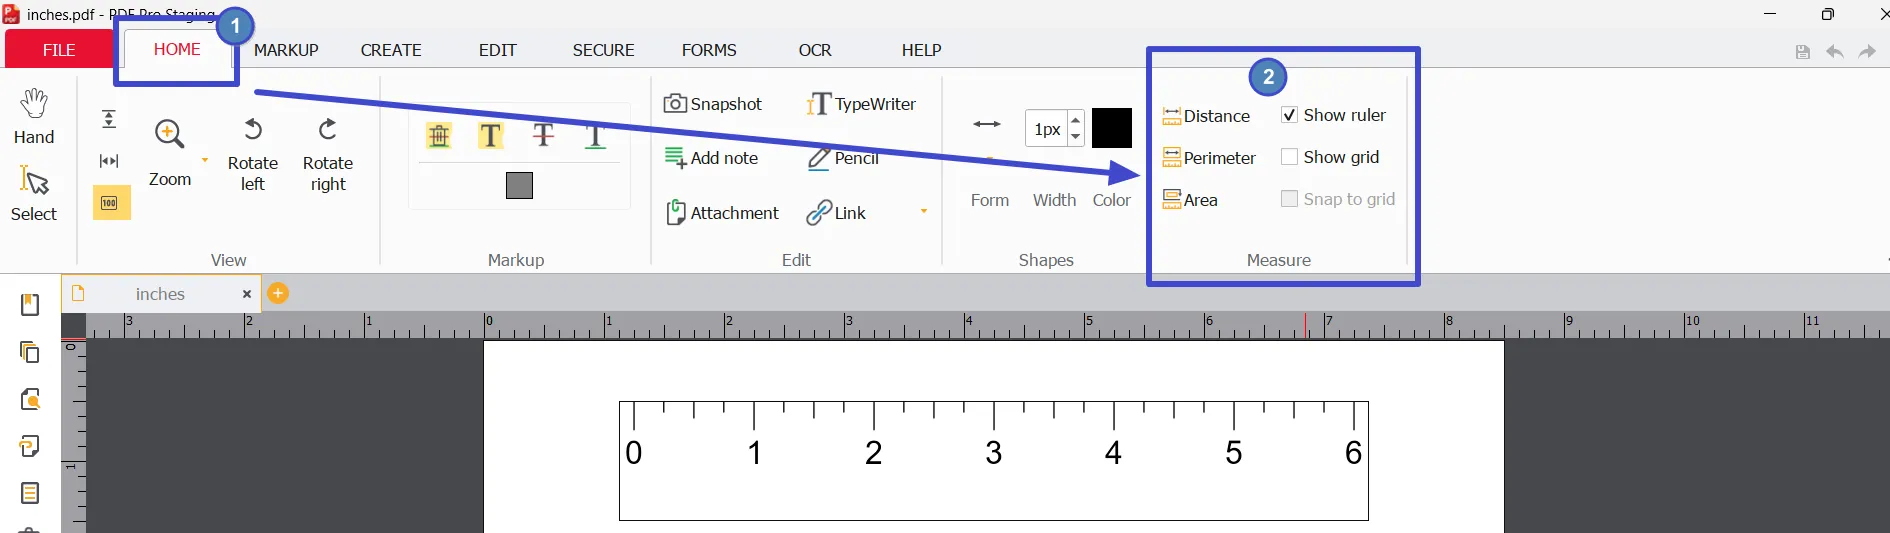The image size is (1890, 533).
Task: Open the shape Form arrow selector
Action: pyautogui.click(x=987, y=124)
